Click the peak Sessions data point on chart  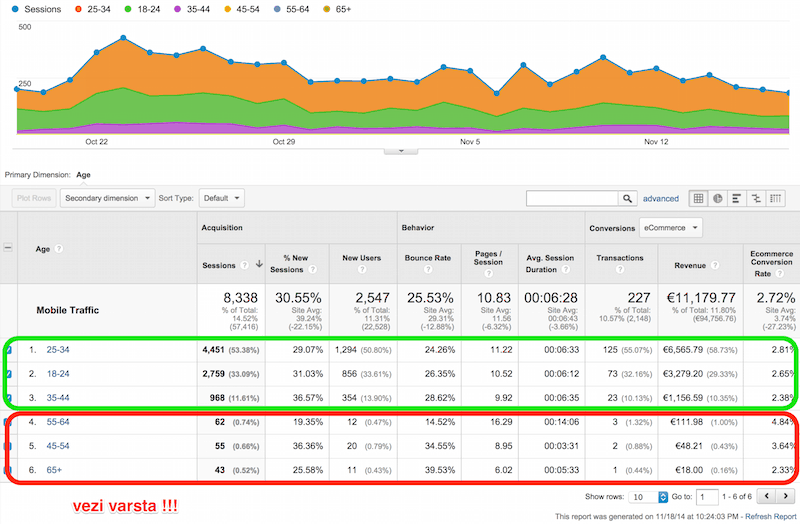click(123, 37)
